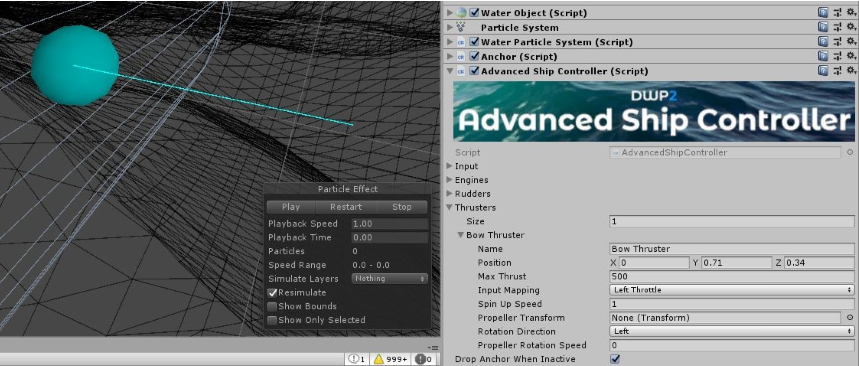Screen dimensions: 859x366
Task: Open gear menu of Anchor script
Action: coord(851,56)
